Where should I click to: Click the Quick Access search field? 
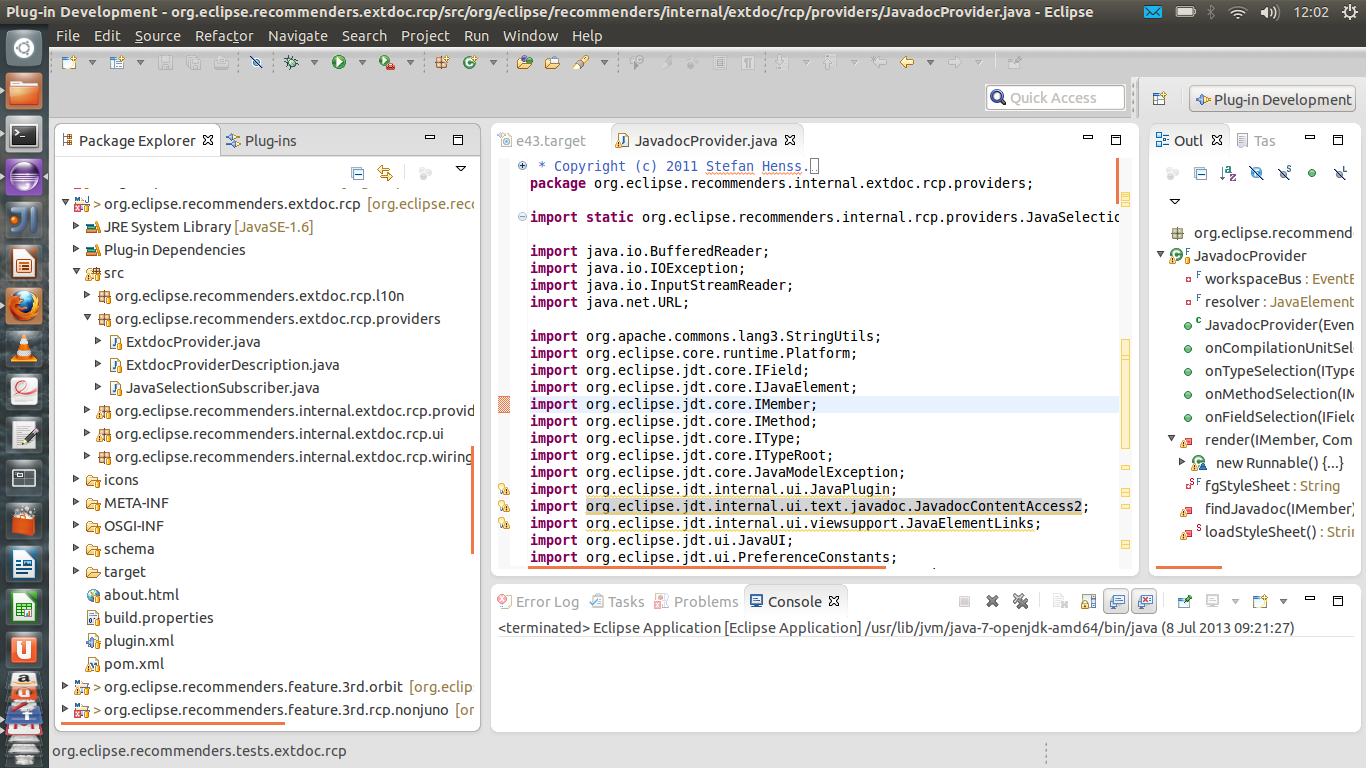(x=1055, y=97)
